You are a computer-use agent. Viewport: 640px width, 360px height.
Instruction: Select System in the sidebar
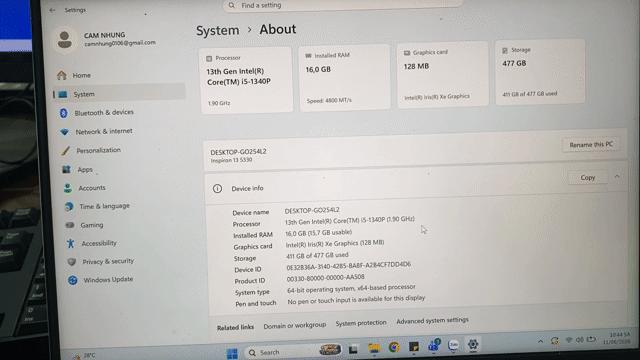pyautogui.click(x=119, y=94)
